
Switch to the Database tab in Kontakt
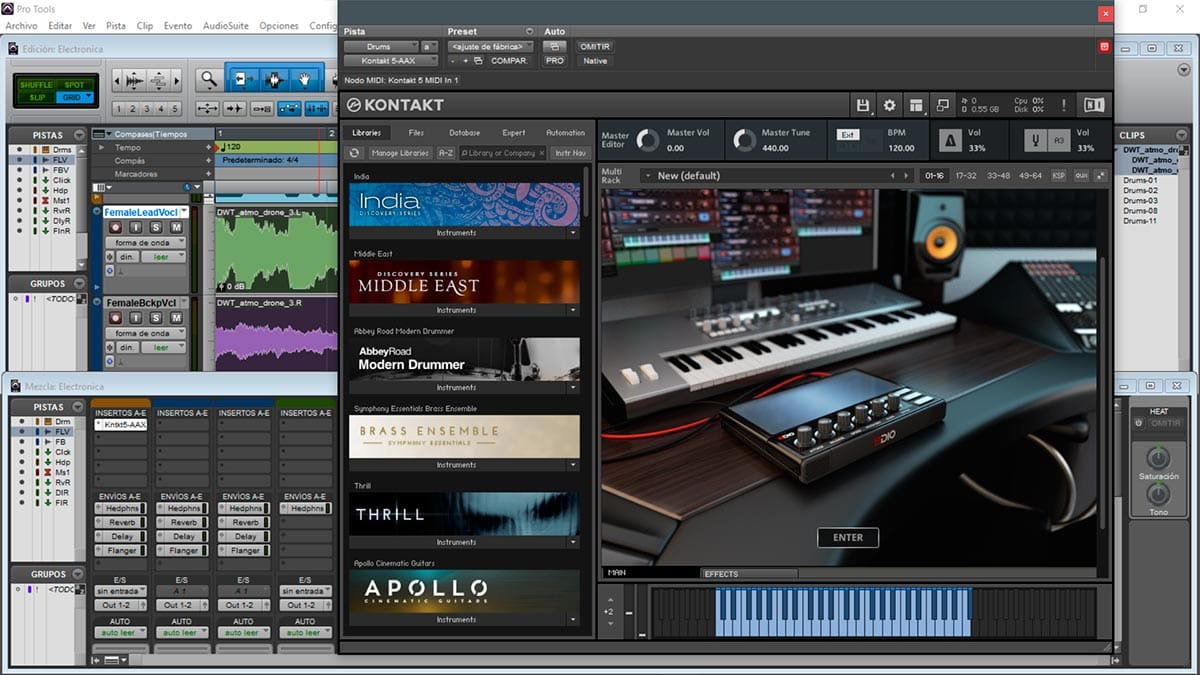(464, 132)
